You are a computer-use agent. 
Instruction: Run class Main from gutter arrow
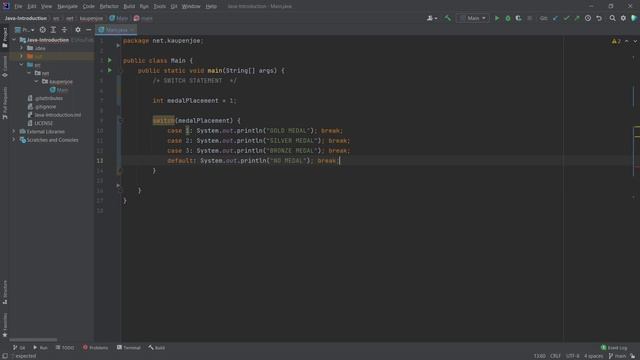point(110,60)
